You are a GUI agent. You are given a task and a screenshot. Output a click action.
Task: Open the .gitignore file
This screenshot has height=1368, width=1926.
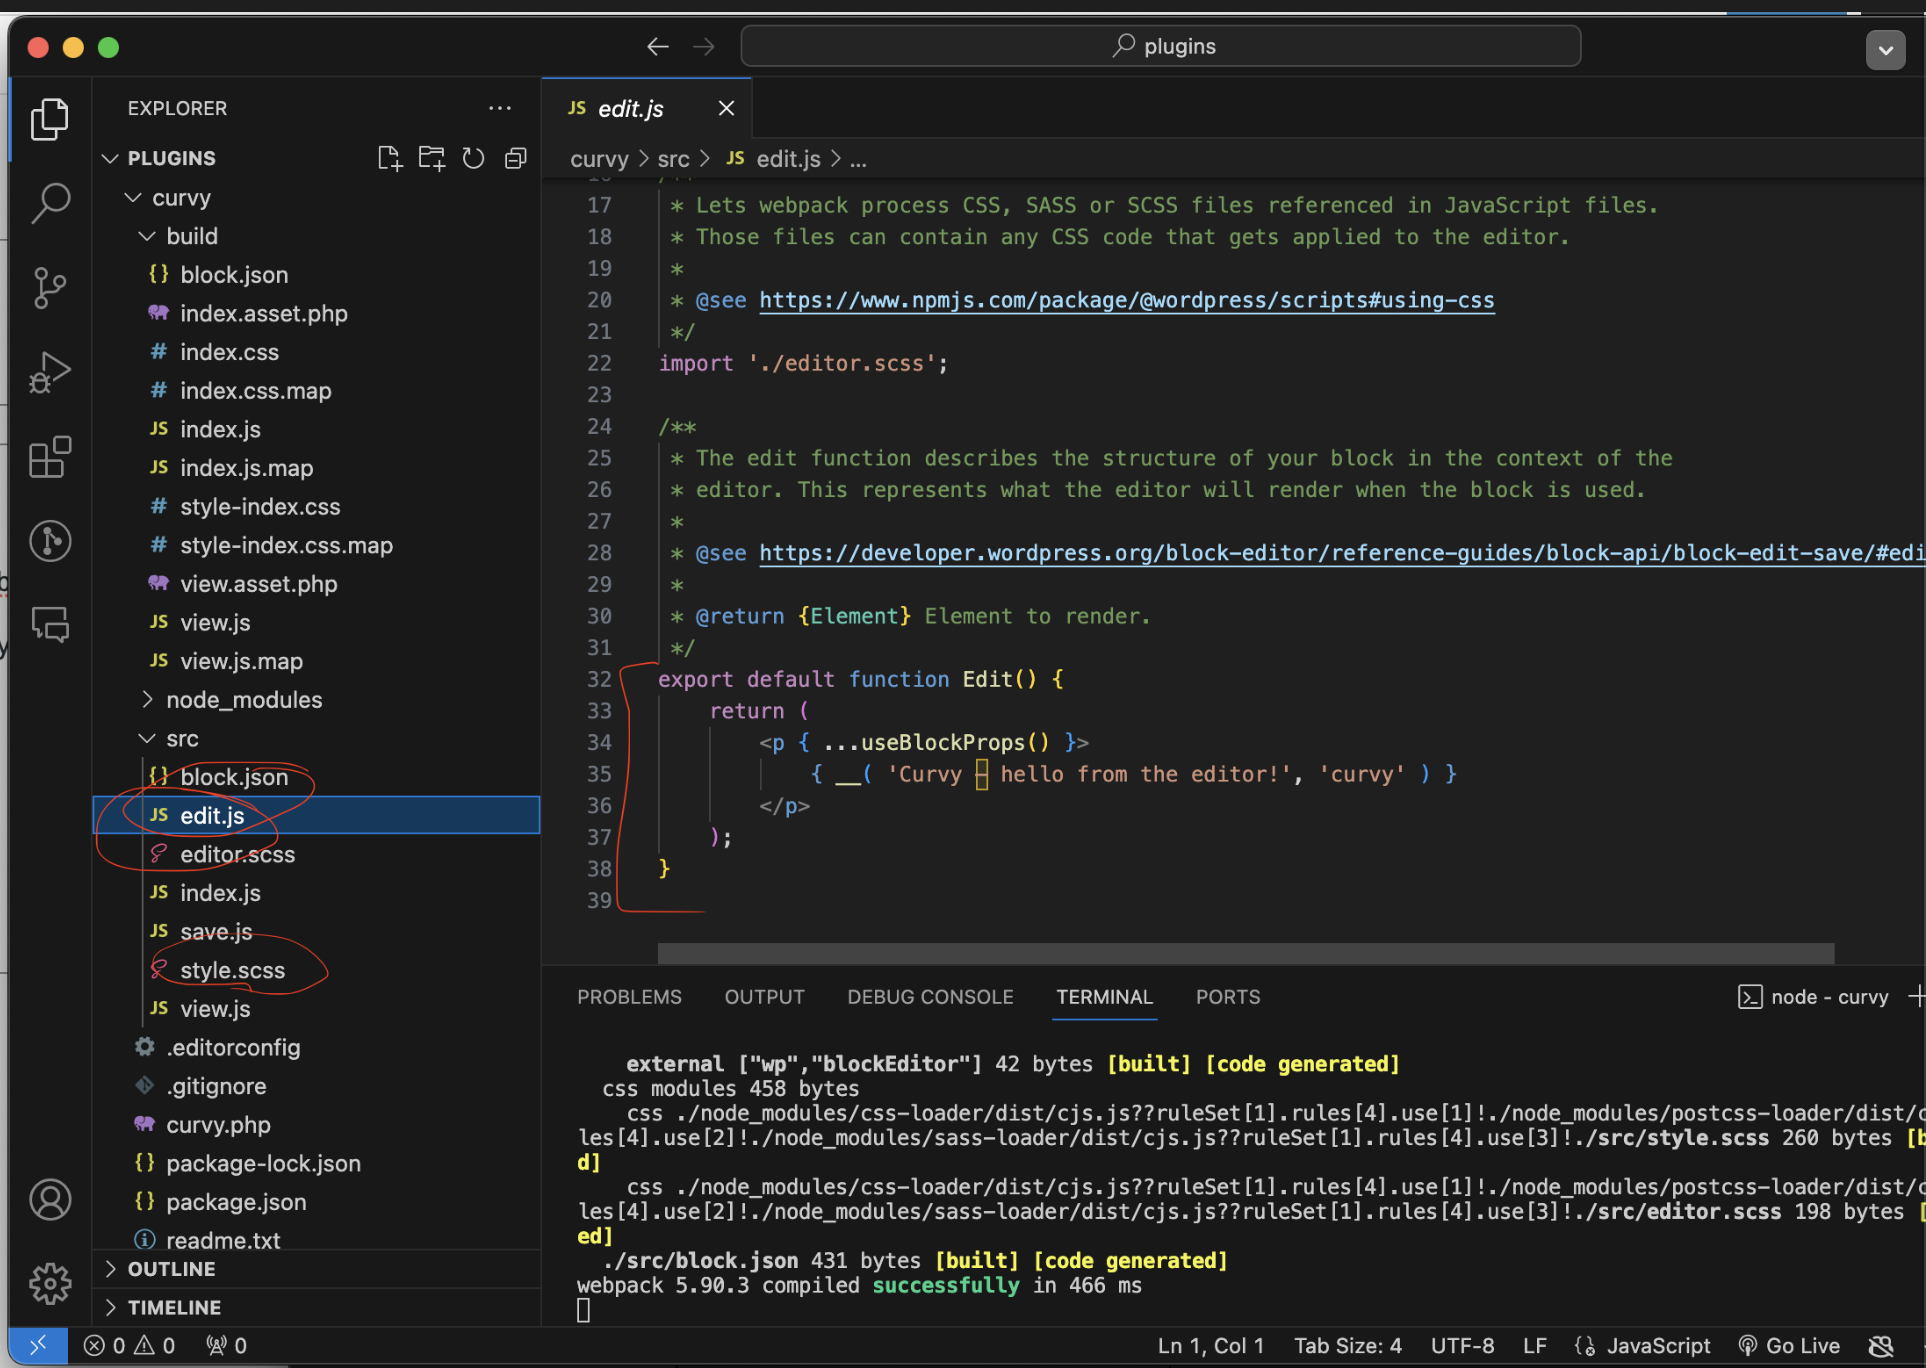point(316,1086)
